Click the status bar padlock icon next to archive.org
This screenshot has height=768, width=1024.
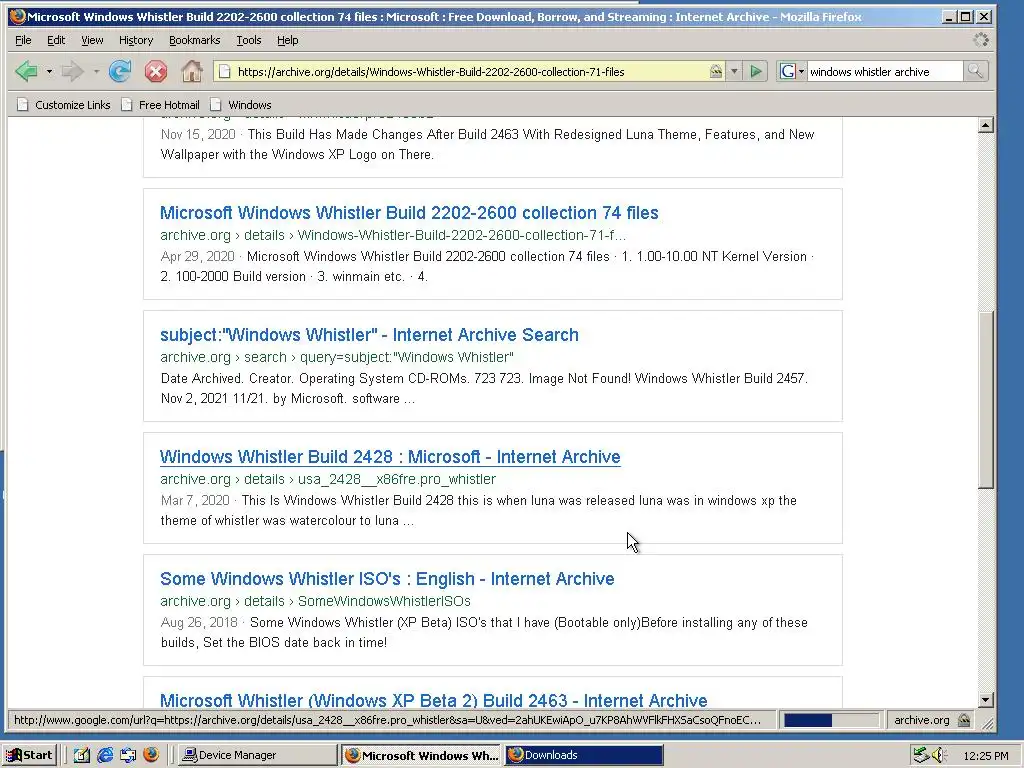(963, 720)
